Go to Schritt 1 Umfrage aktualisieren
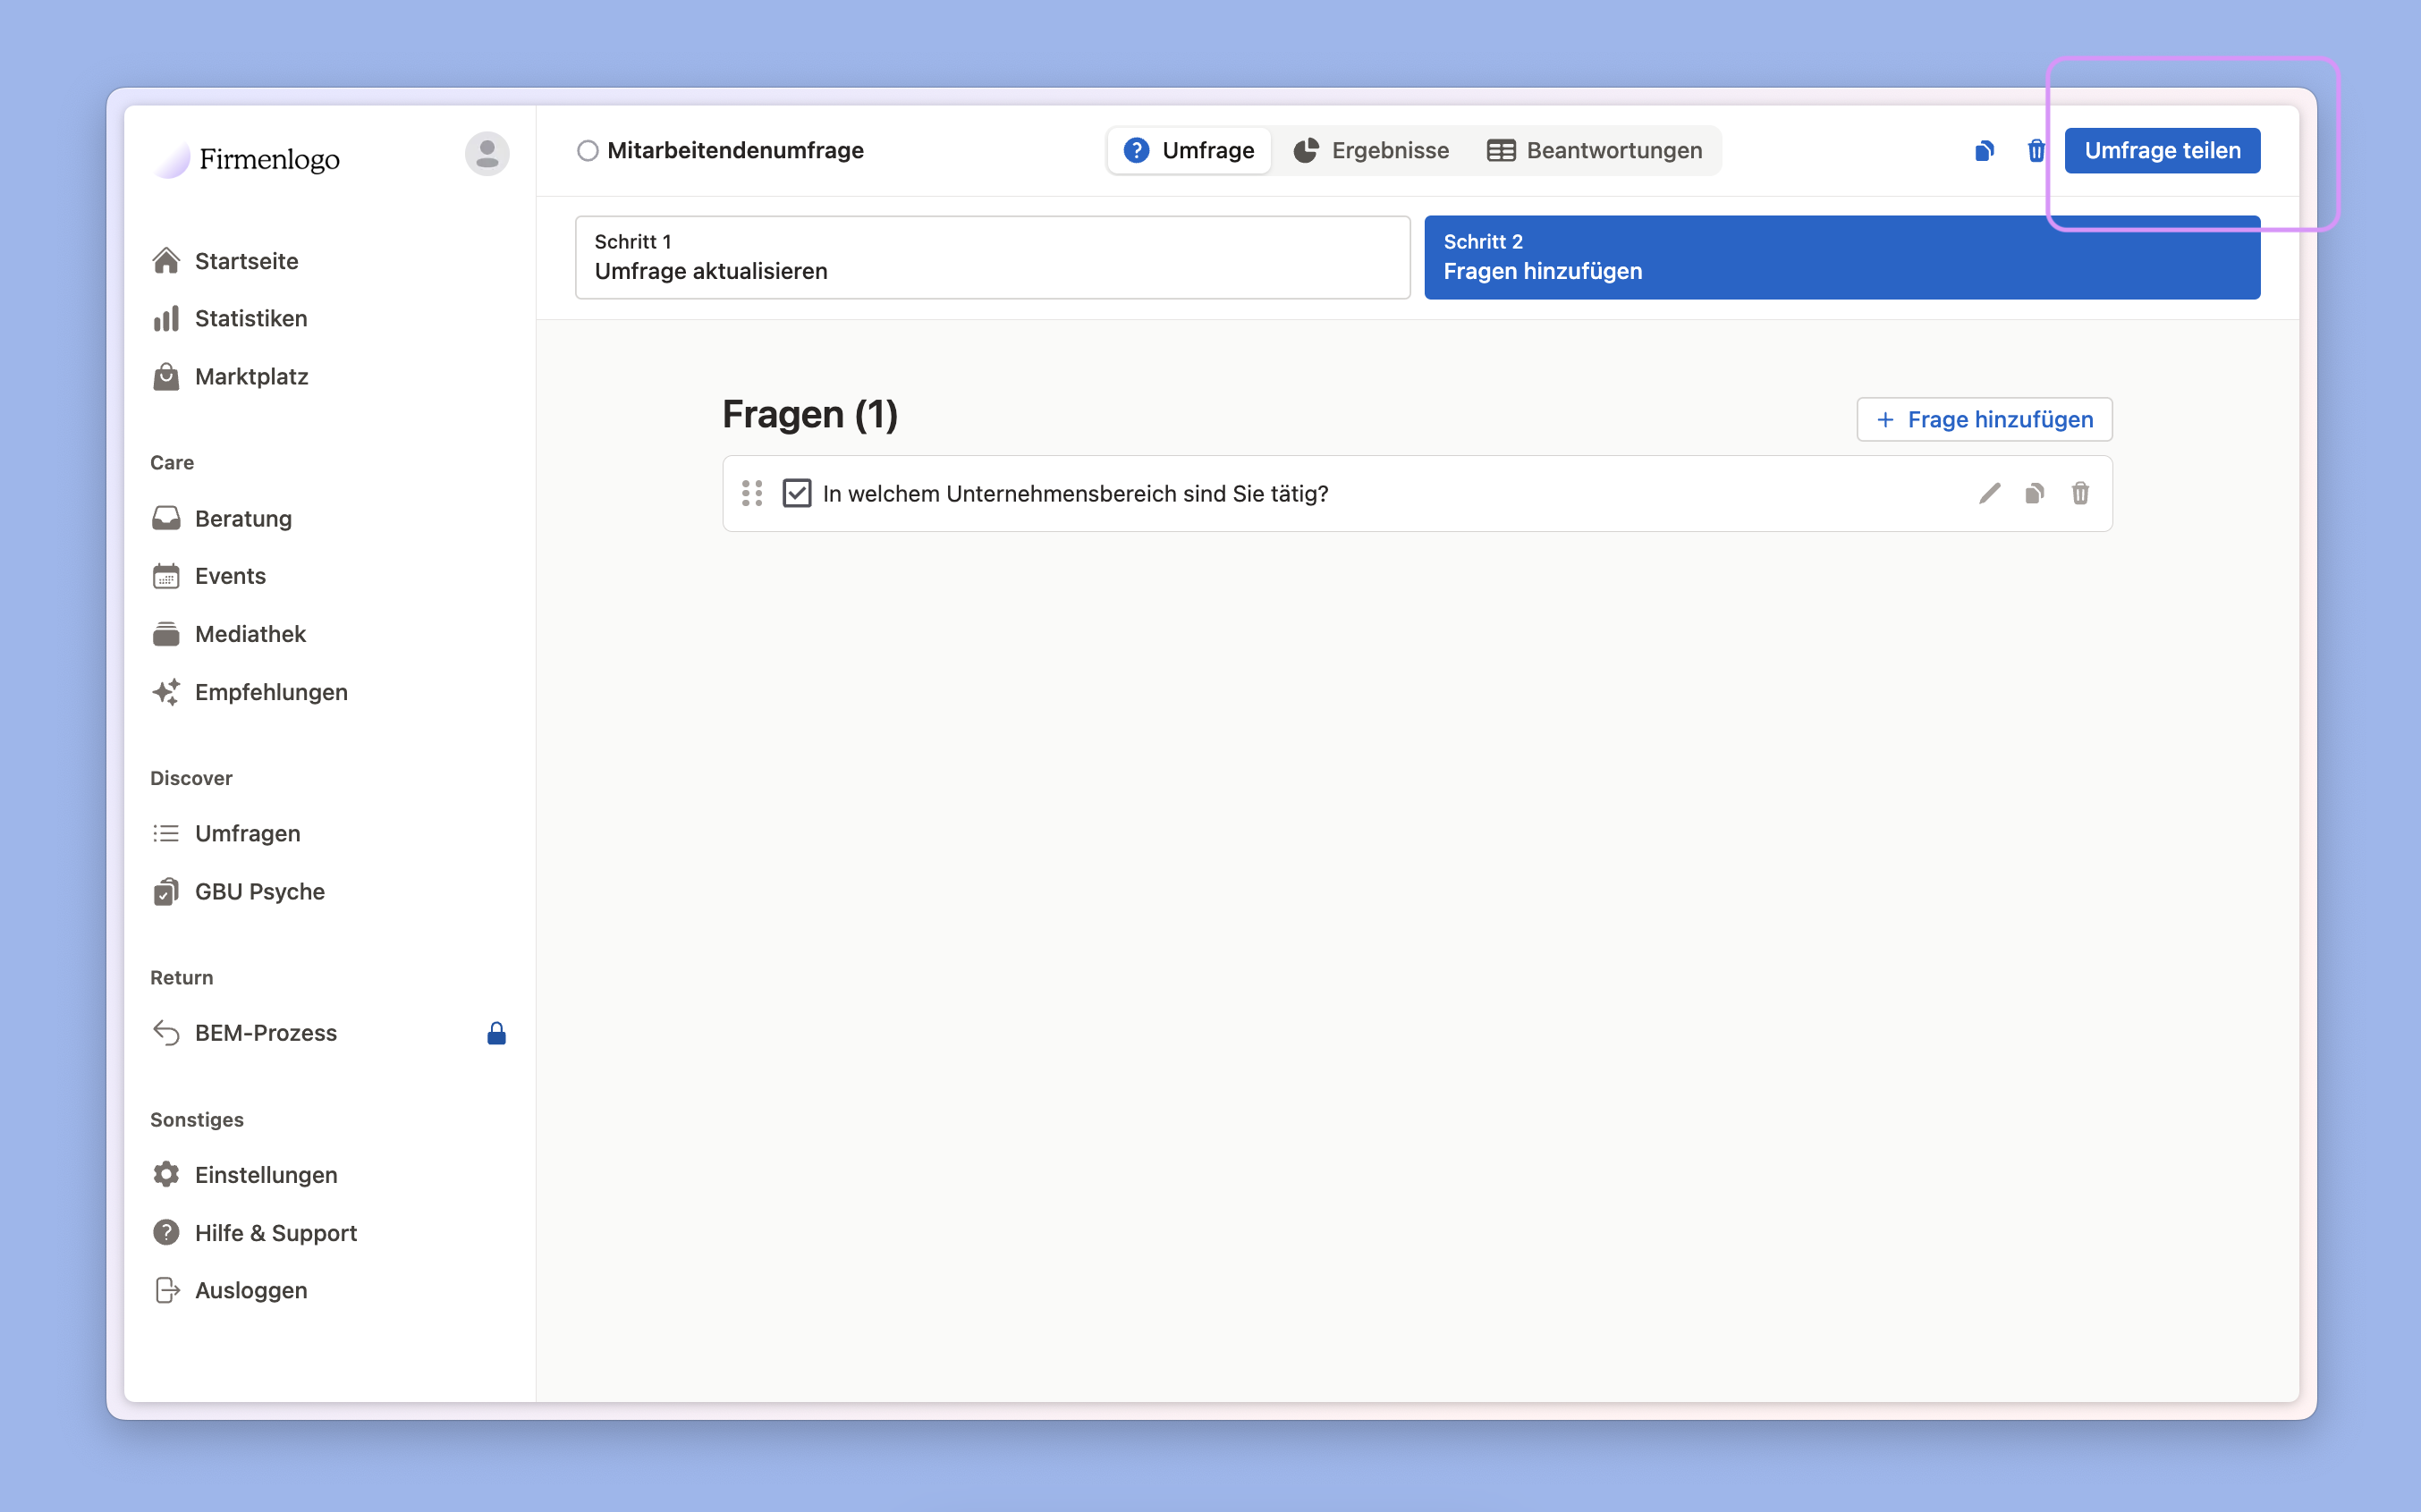Screen dimensions: 2421x1512 (992, 257)
